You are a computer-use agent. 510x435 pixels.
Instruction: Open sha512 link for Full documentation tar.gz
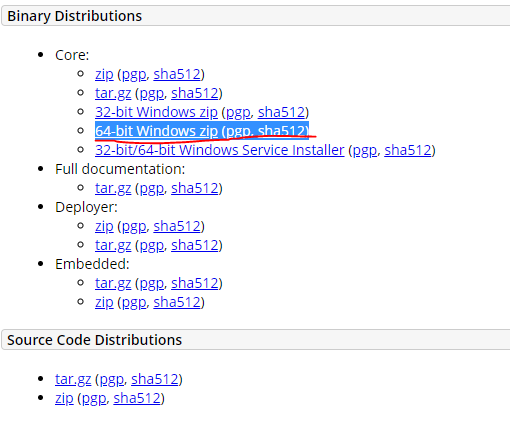195,188
